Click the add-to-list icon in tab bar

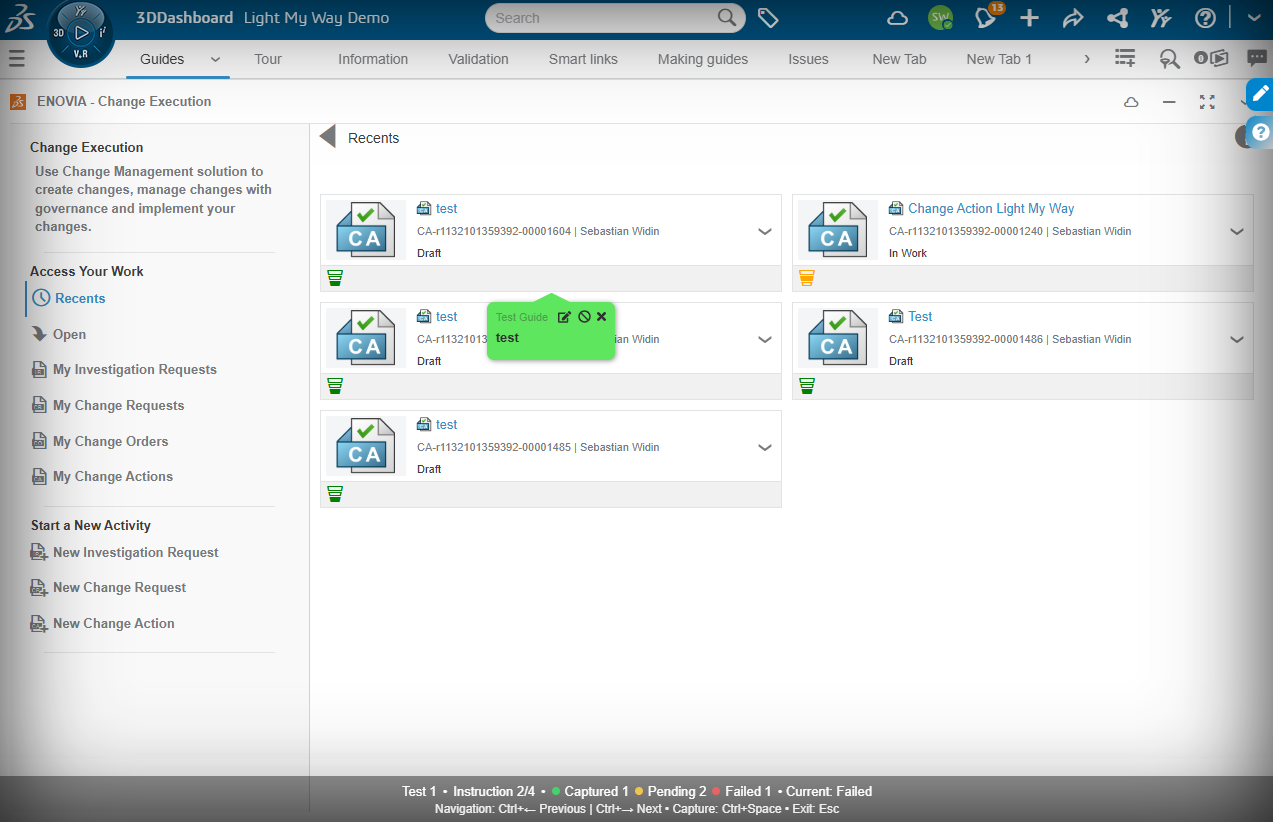(x=1125, y=59)
